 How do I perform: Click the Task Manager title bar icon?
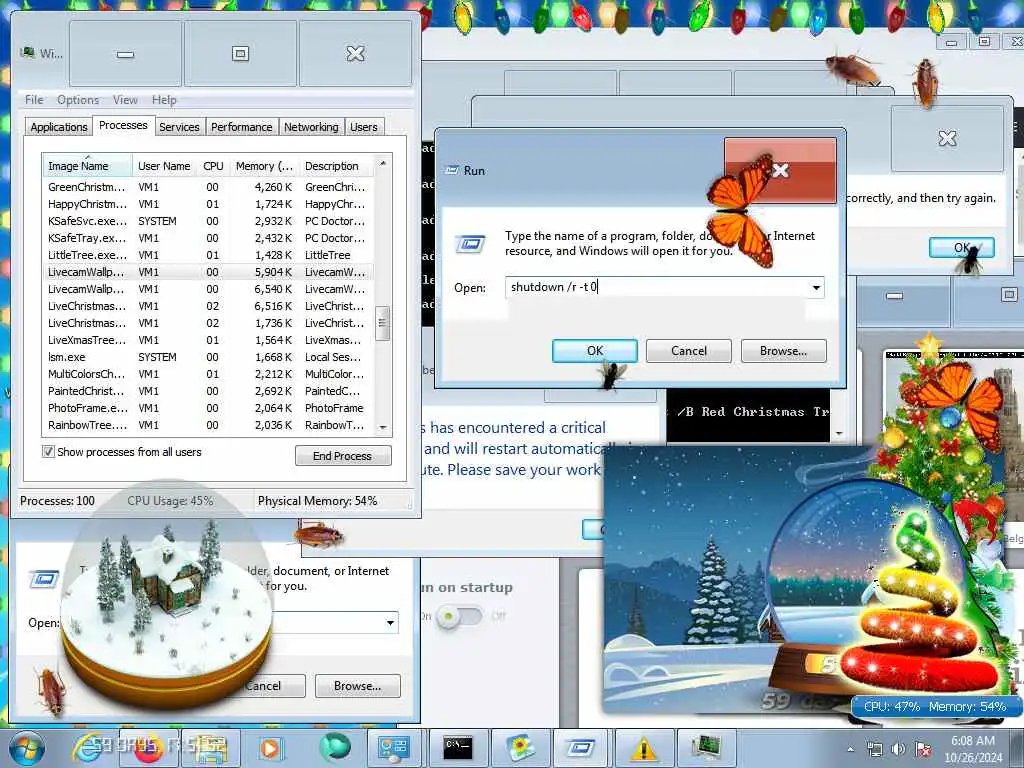click(27, 53)
